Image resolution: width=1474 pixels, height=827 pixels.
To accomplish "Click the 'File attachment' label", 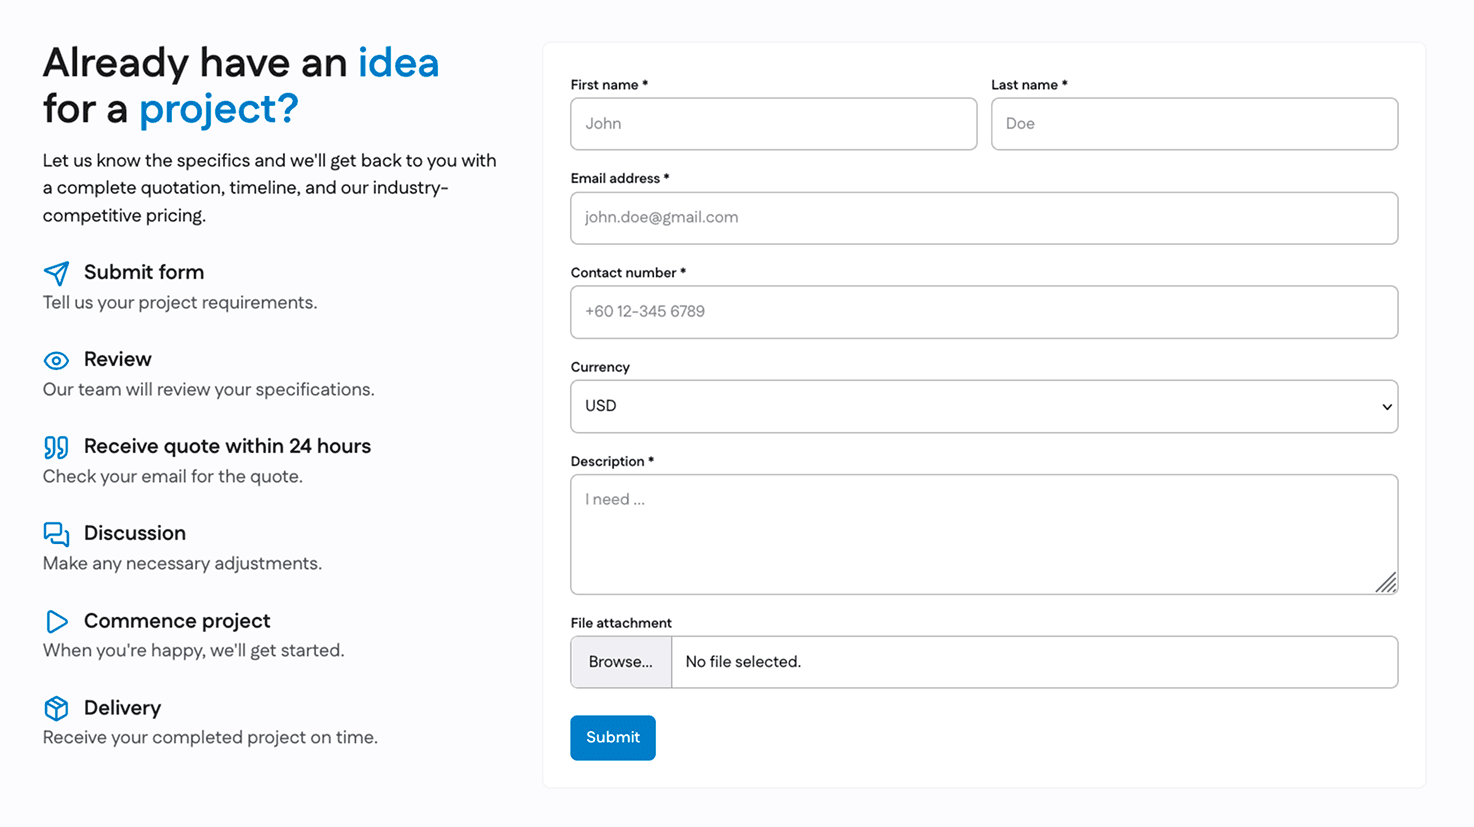I will click(x=621, y=623).
